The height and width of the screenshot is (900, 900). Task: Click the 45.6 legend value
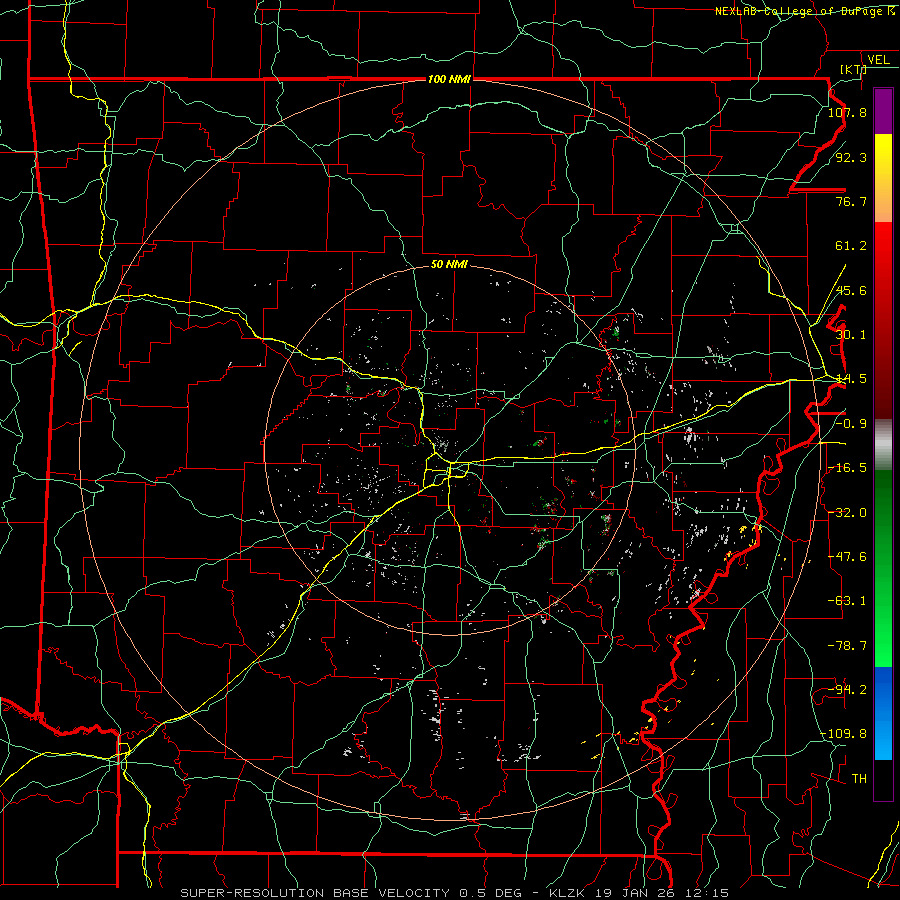tap(851, 290)
